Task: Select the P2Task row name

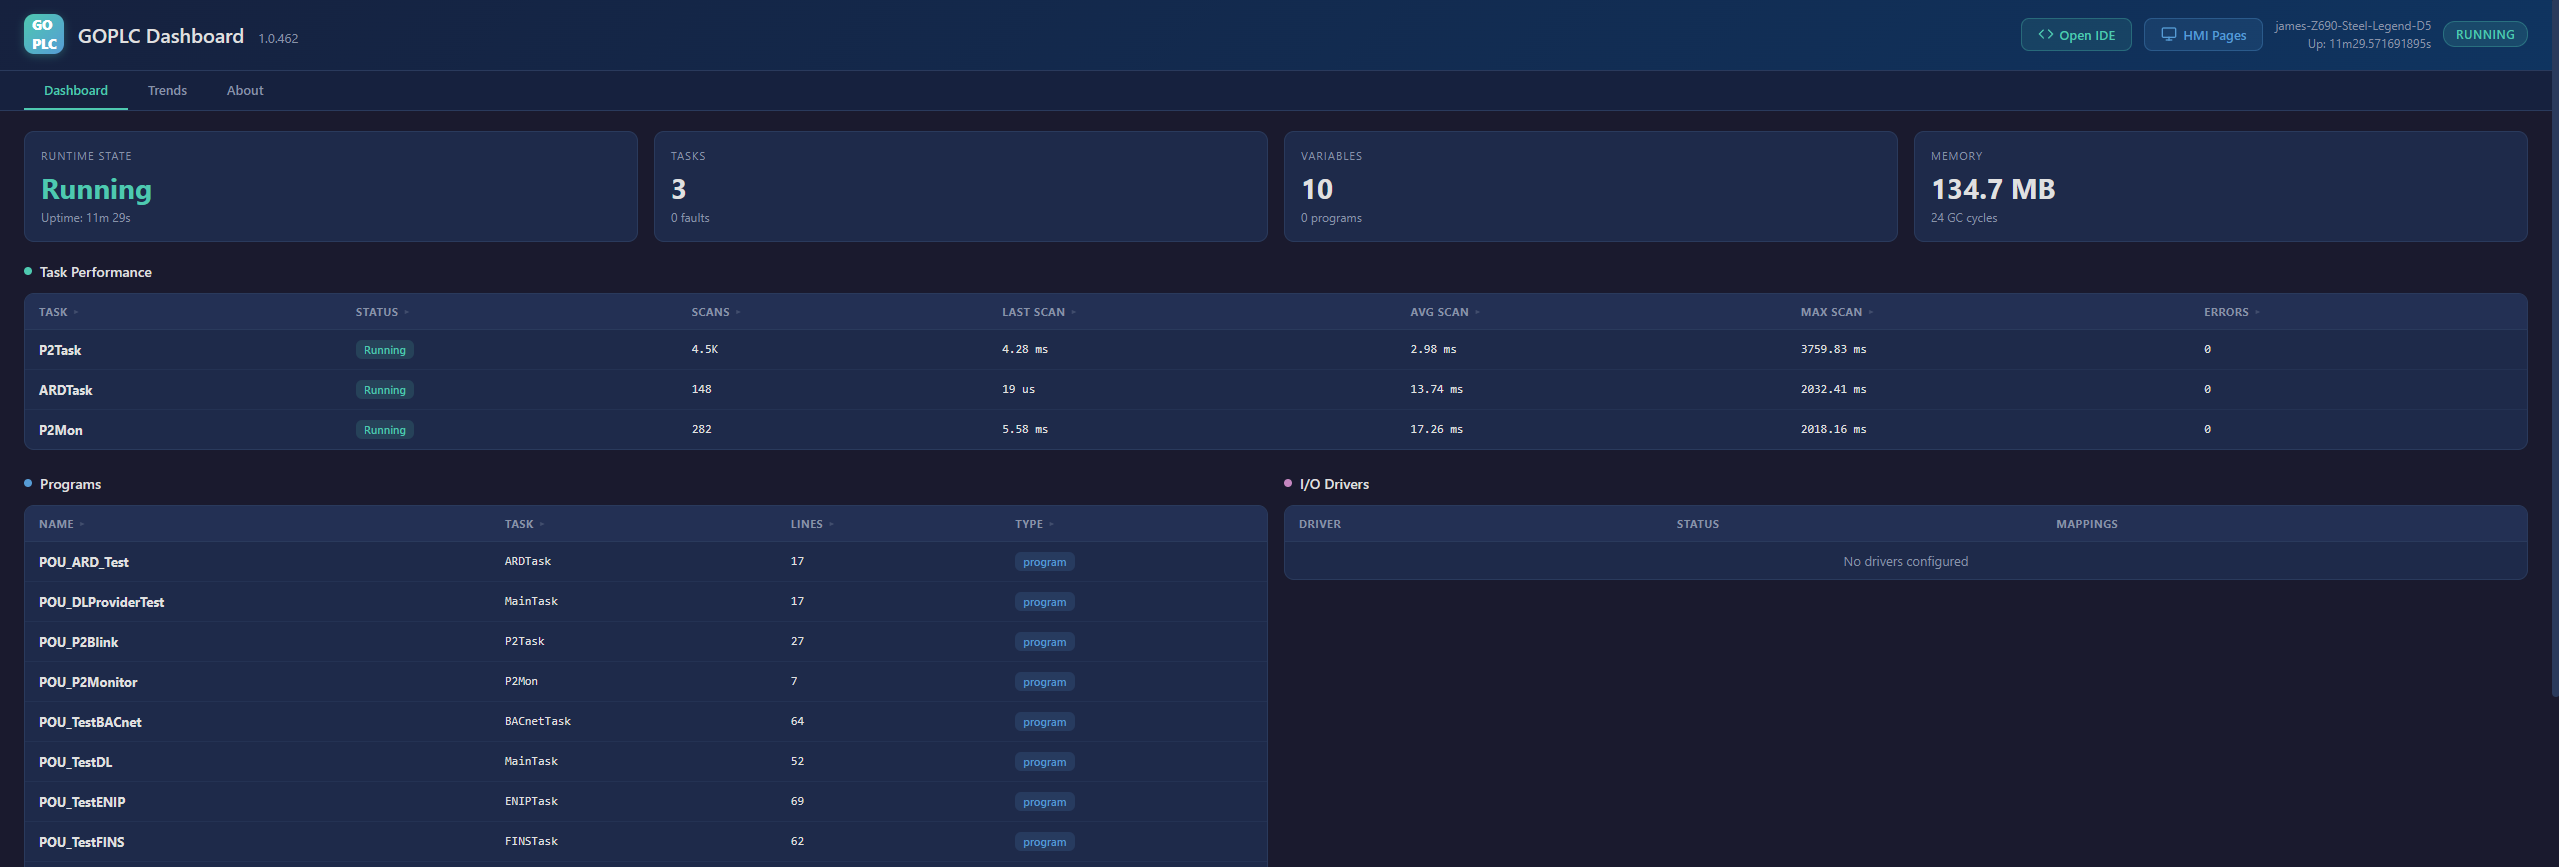Action: click(60, 350)
